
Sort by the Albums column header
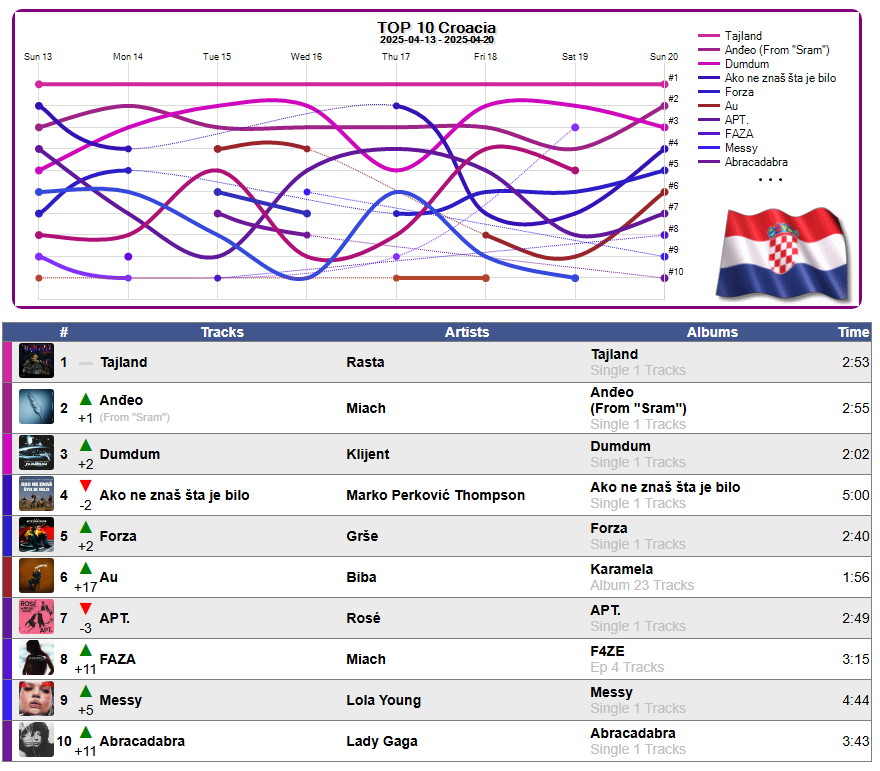(x=712, y=332)
